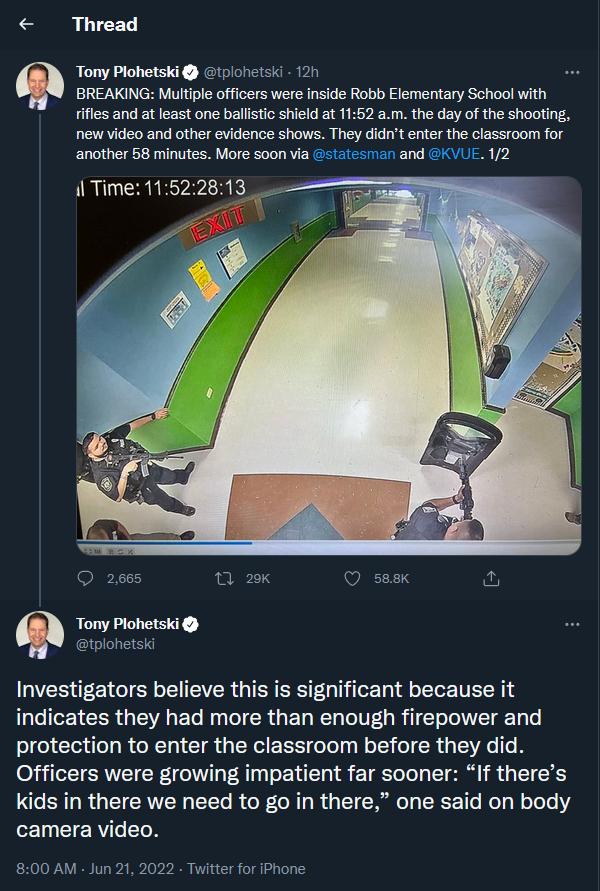Click the surveillance camera video still
Viewport: 600px width, 891px height.
(x=325, y=365)
